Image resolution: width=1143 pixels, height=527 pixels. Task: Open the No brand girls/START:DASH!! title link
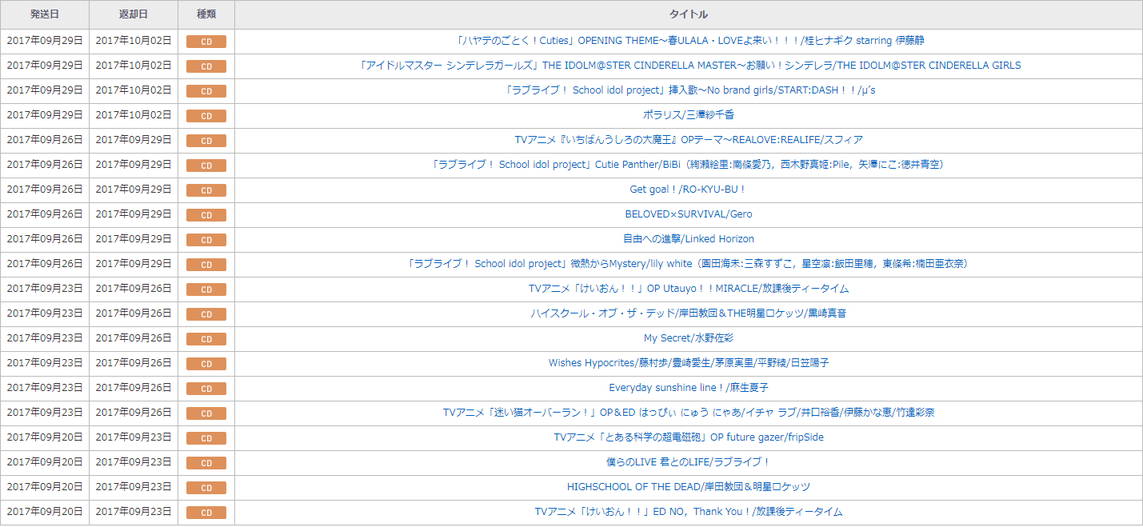pos(688,90)
